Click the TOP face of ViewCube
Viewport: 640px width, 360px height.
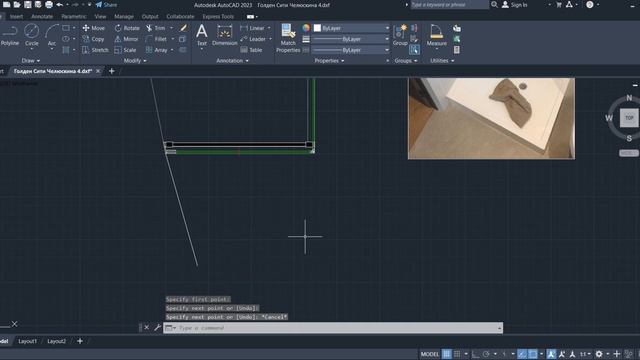[629, 118]
